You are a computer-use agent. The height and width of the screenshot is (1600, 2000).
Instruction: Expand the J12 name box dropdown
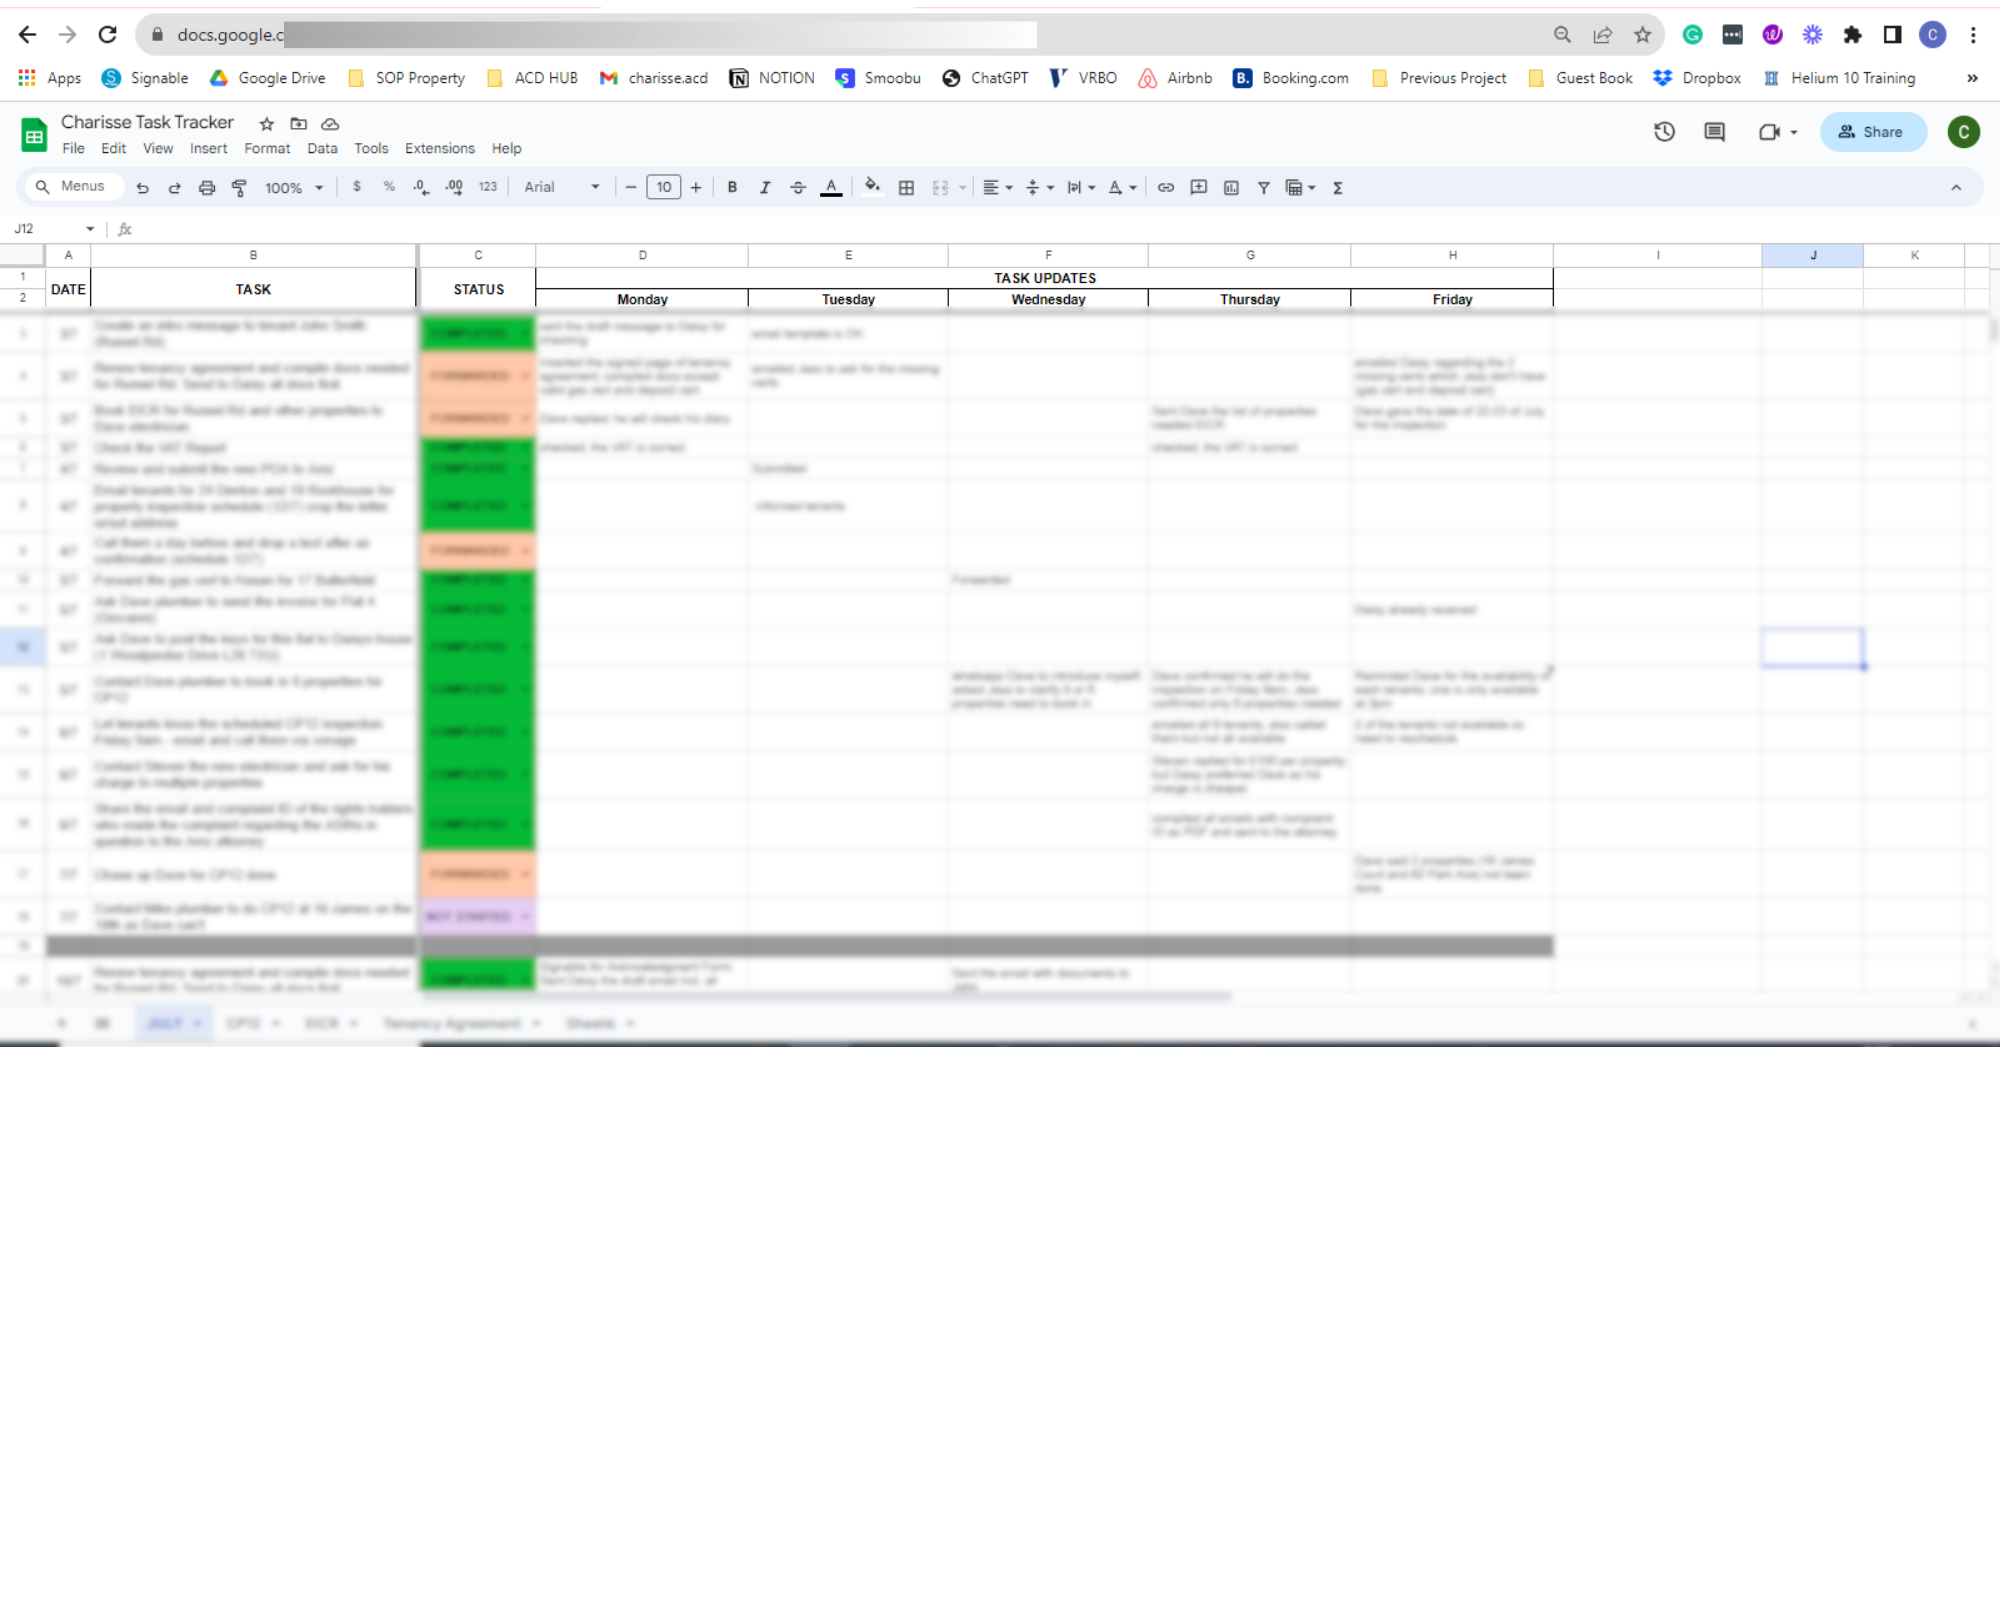tap(90, 229)
